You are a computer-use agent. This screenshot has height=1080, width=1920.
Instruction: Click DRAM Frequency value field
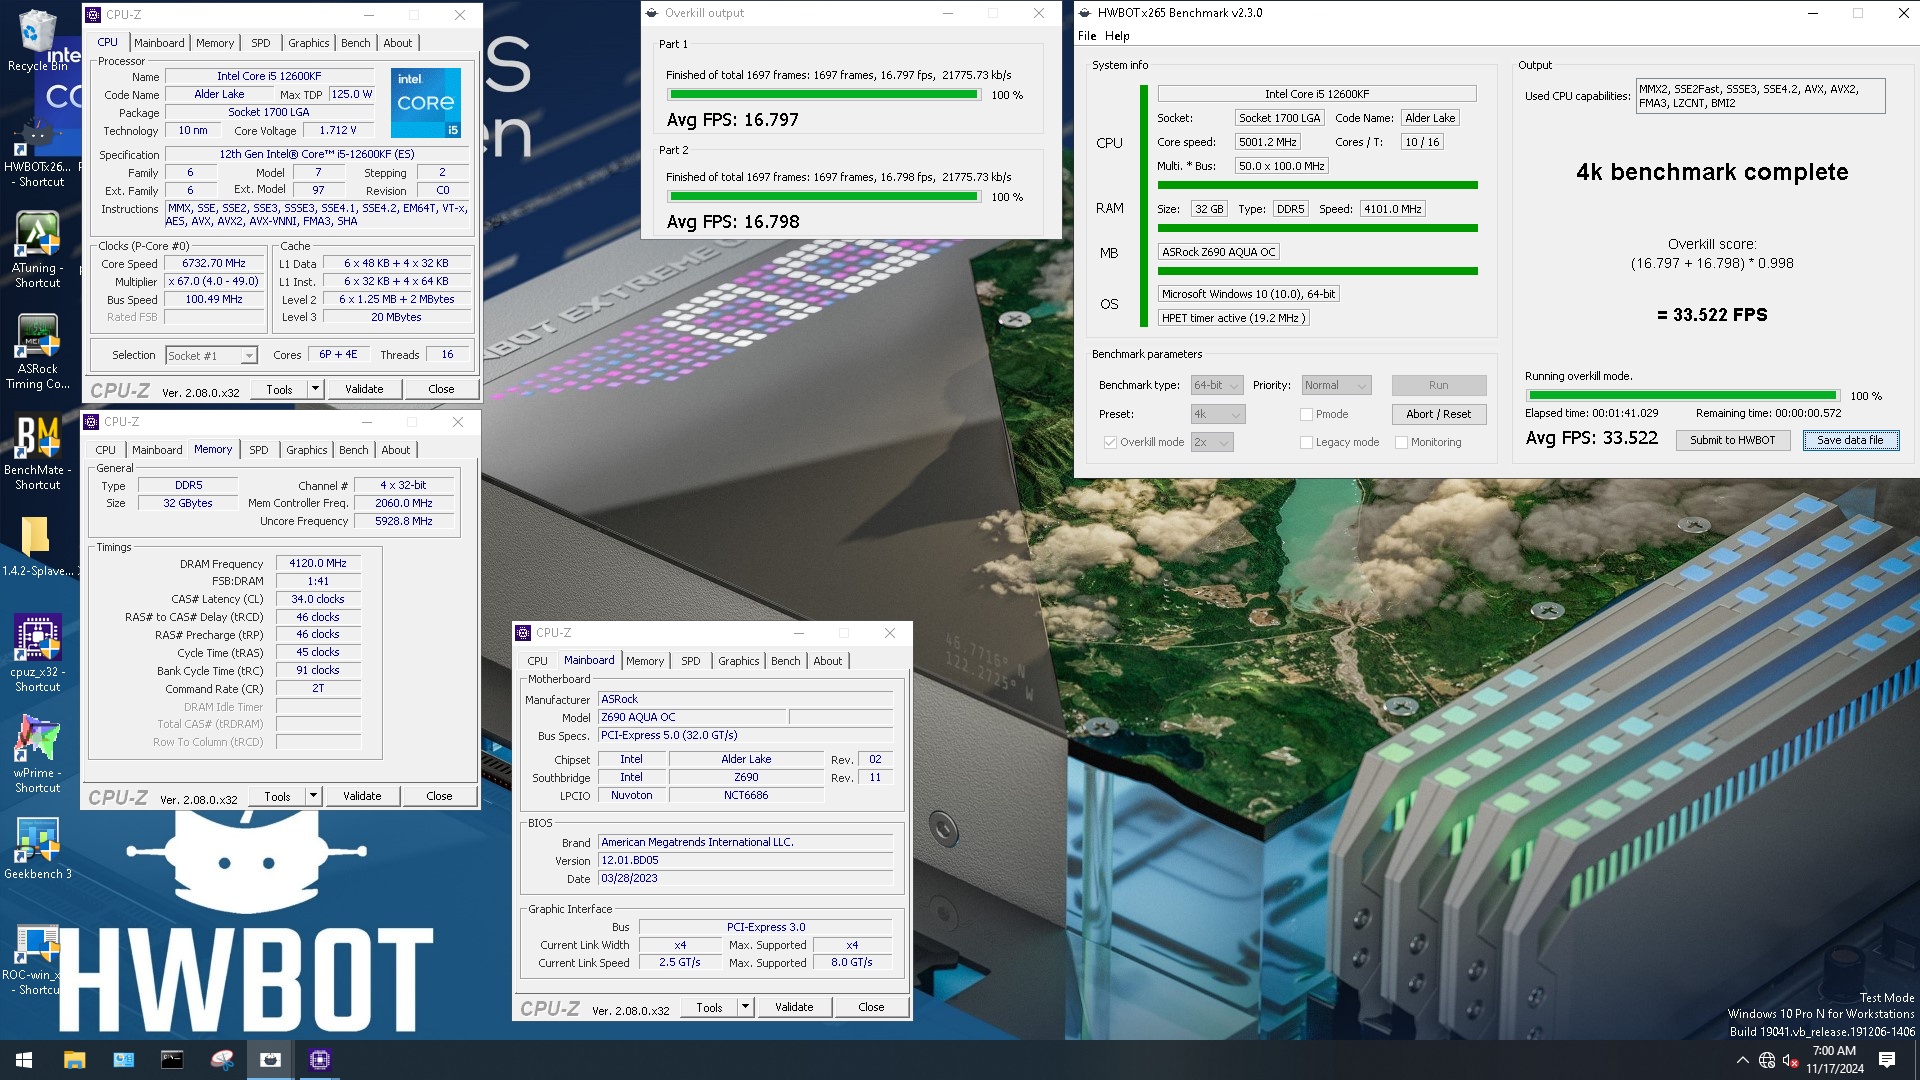[318, 563]
